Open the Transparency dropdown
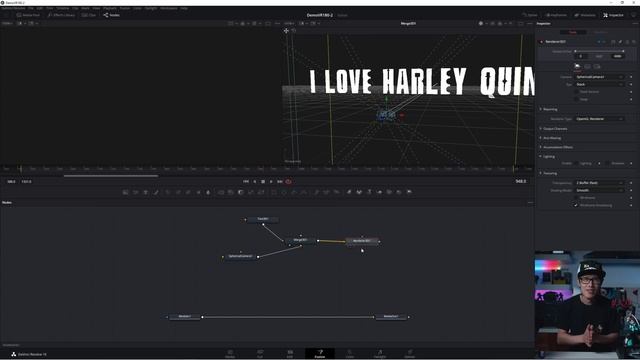The height and width of the screenshot is (360, 640). point(599,183)
